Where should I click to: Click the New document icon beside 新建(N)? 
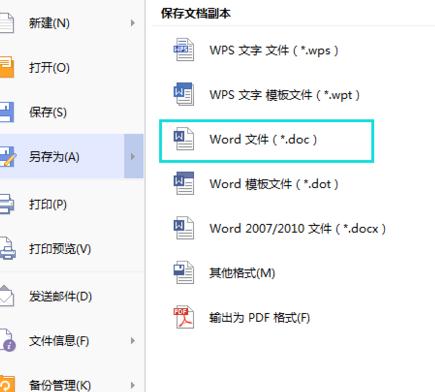[7, 23]
